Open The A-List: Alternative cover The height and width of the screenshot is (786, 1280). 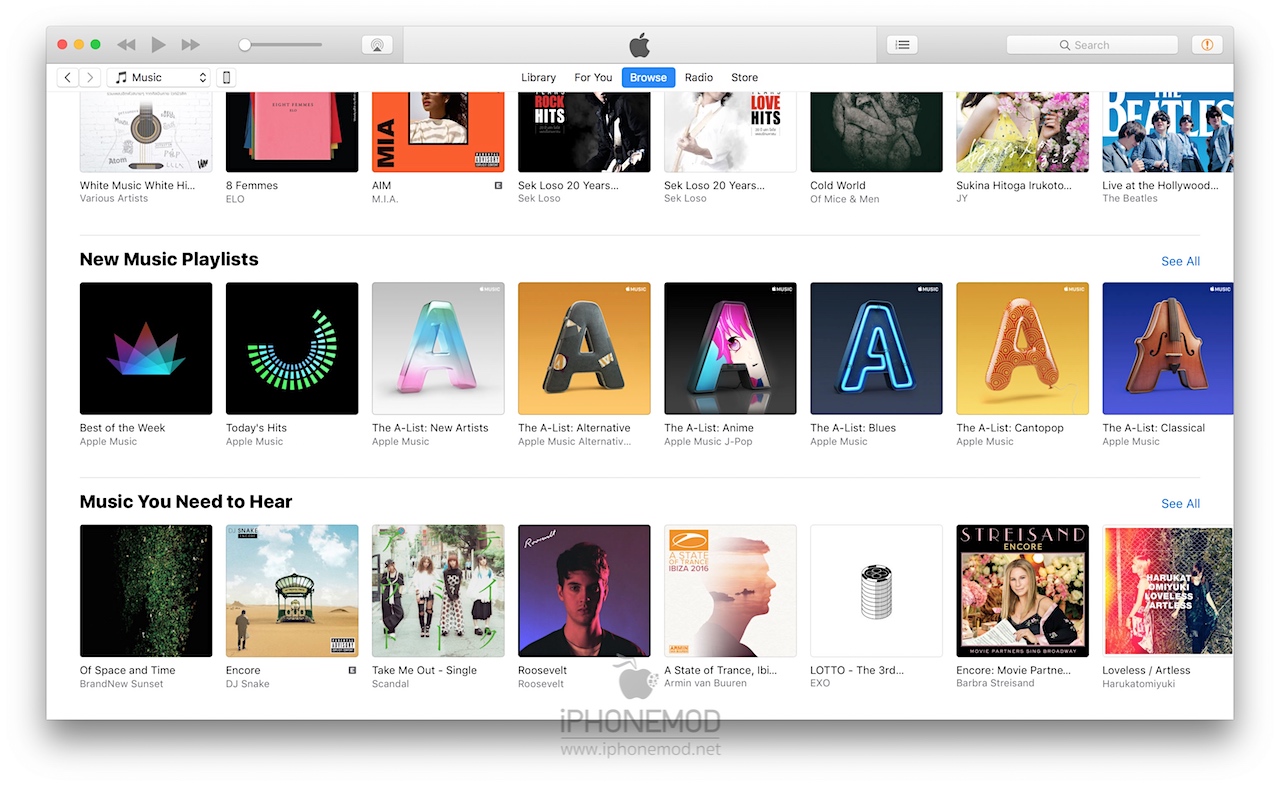tap(584, 348)
